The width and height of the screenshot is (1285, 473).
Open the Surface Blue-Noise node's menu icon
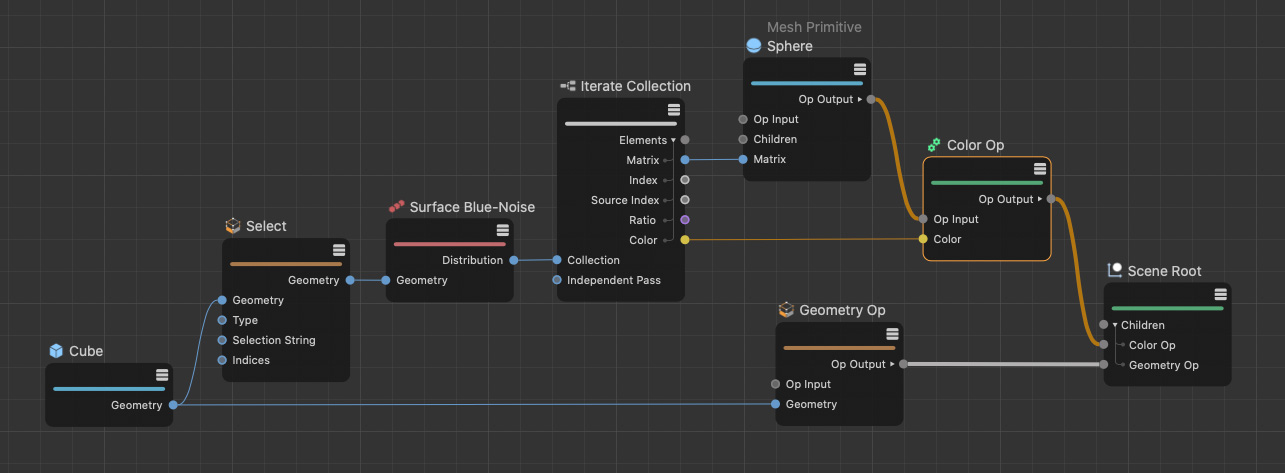[x=502, y=230]
